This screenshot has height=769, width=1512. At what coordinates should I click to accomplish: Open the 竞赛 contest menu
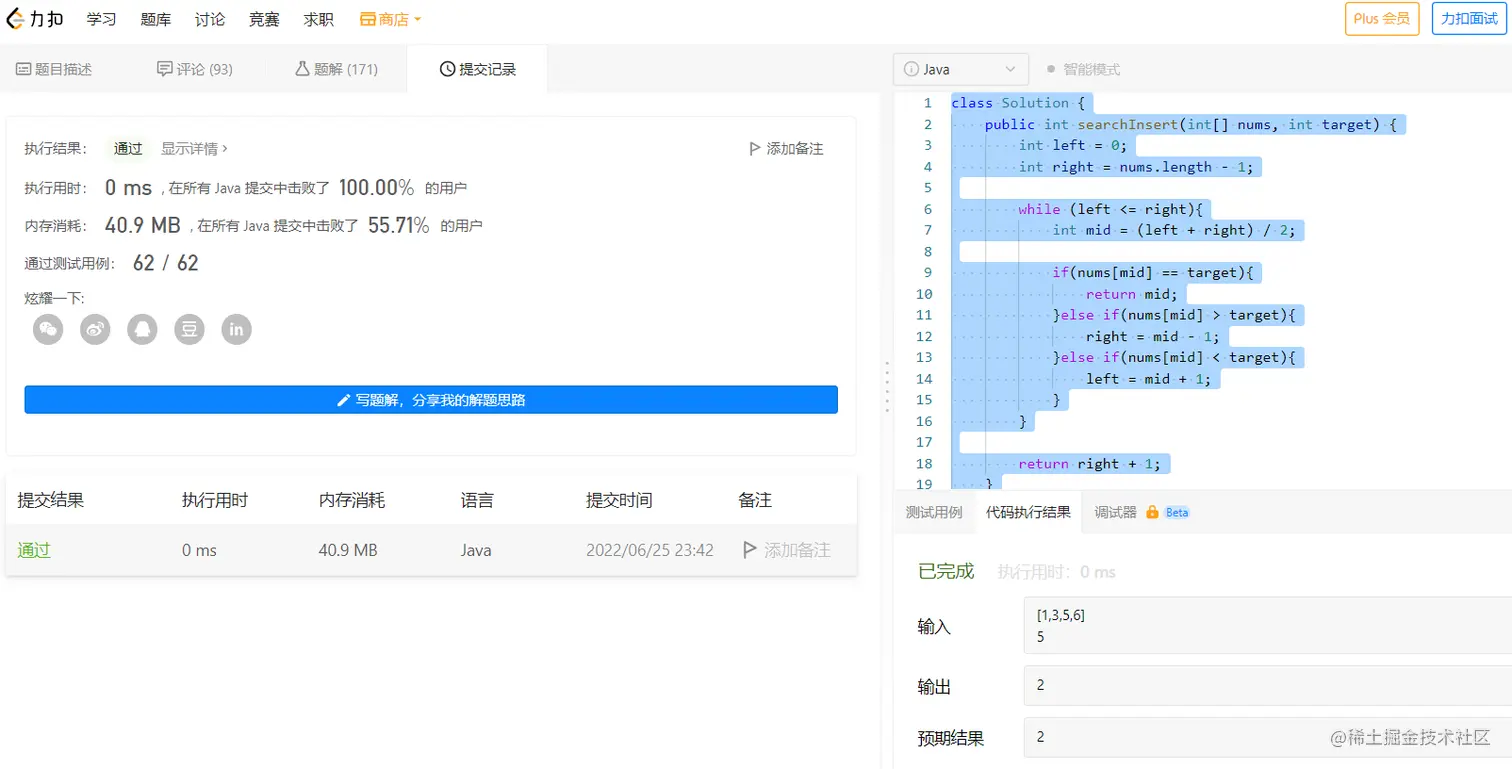coord(264,19)
